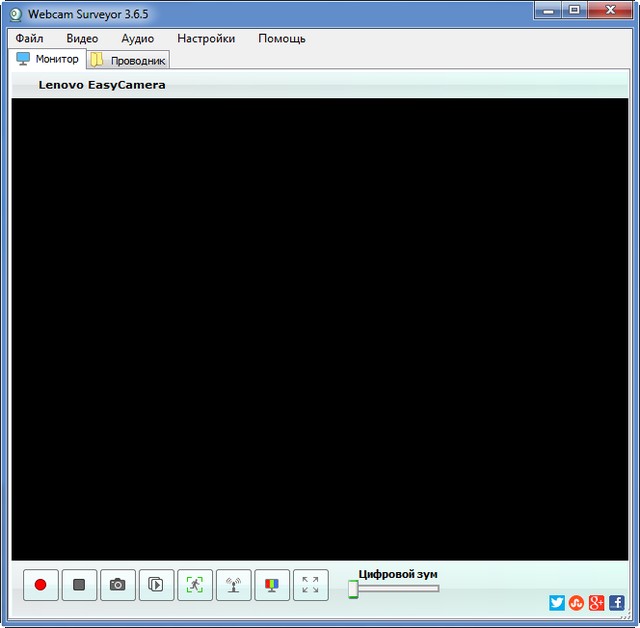
Task: Select the Монитор tab
Action: pos(47,59)
